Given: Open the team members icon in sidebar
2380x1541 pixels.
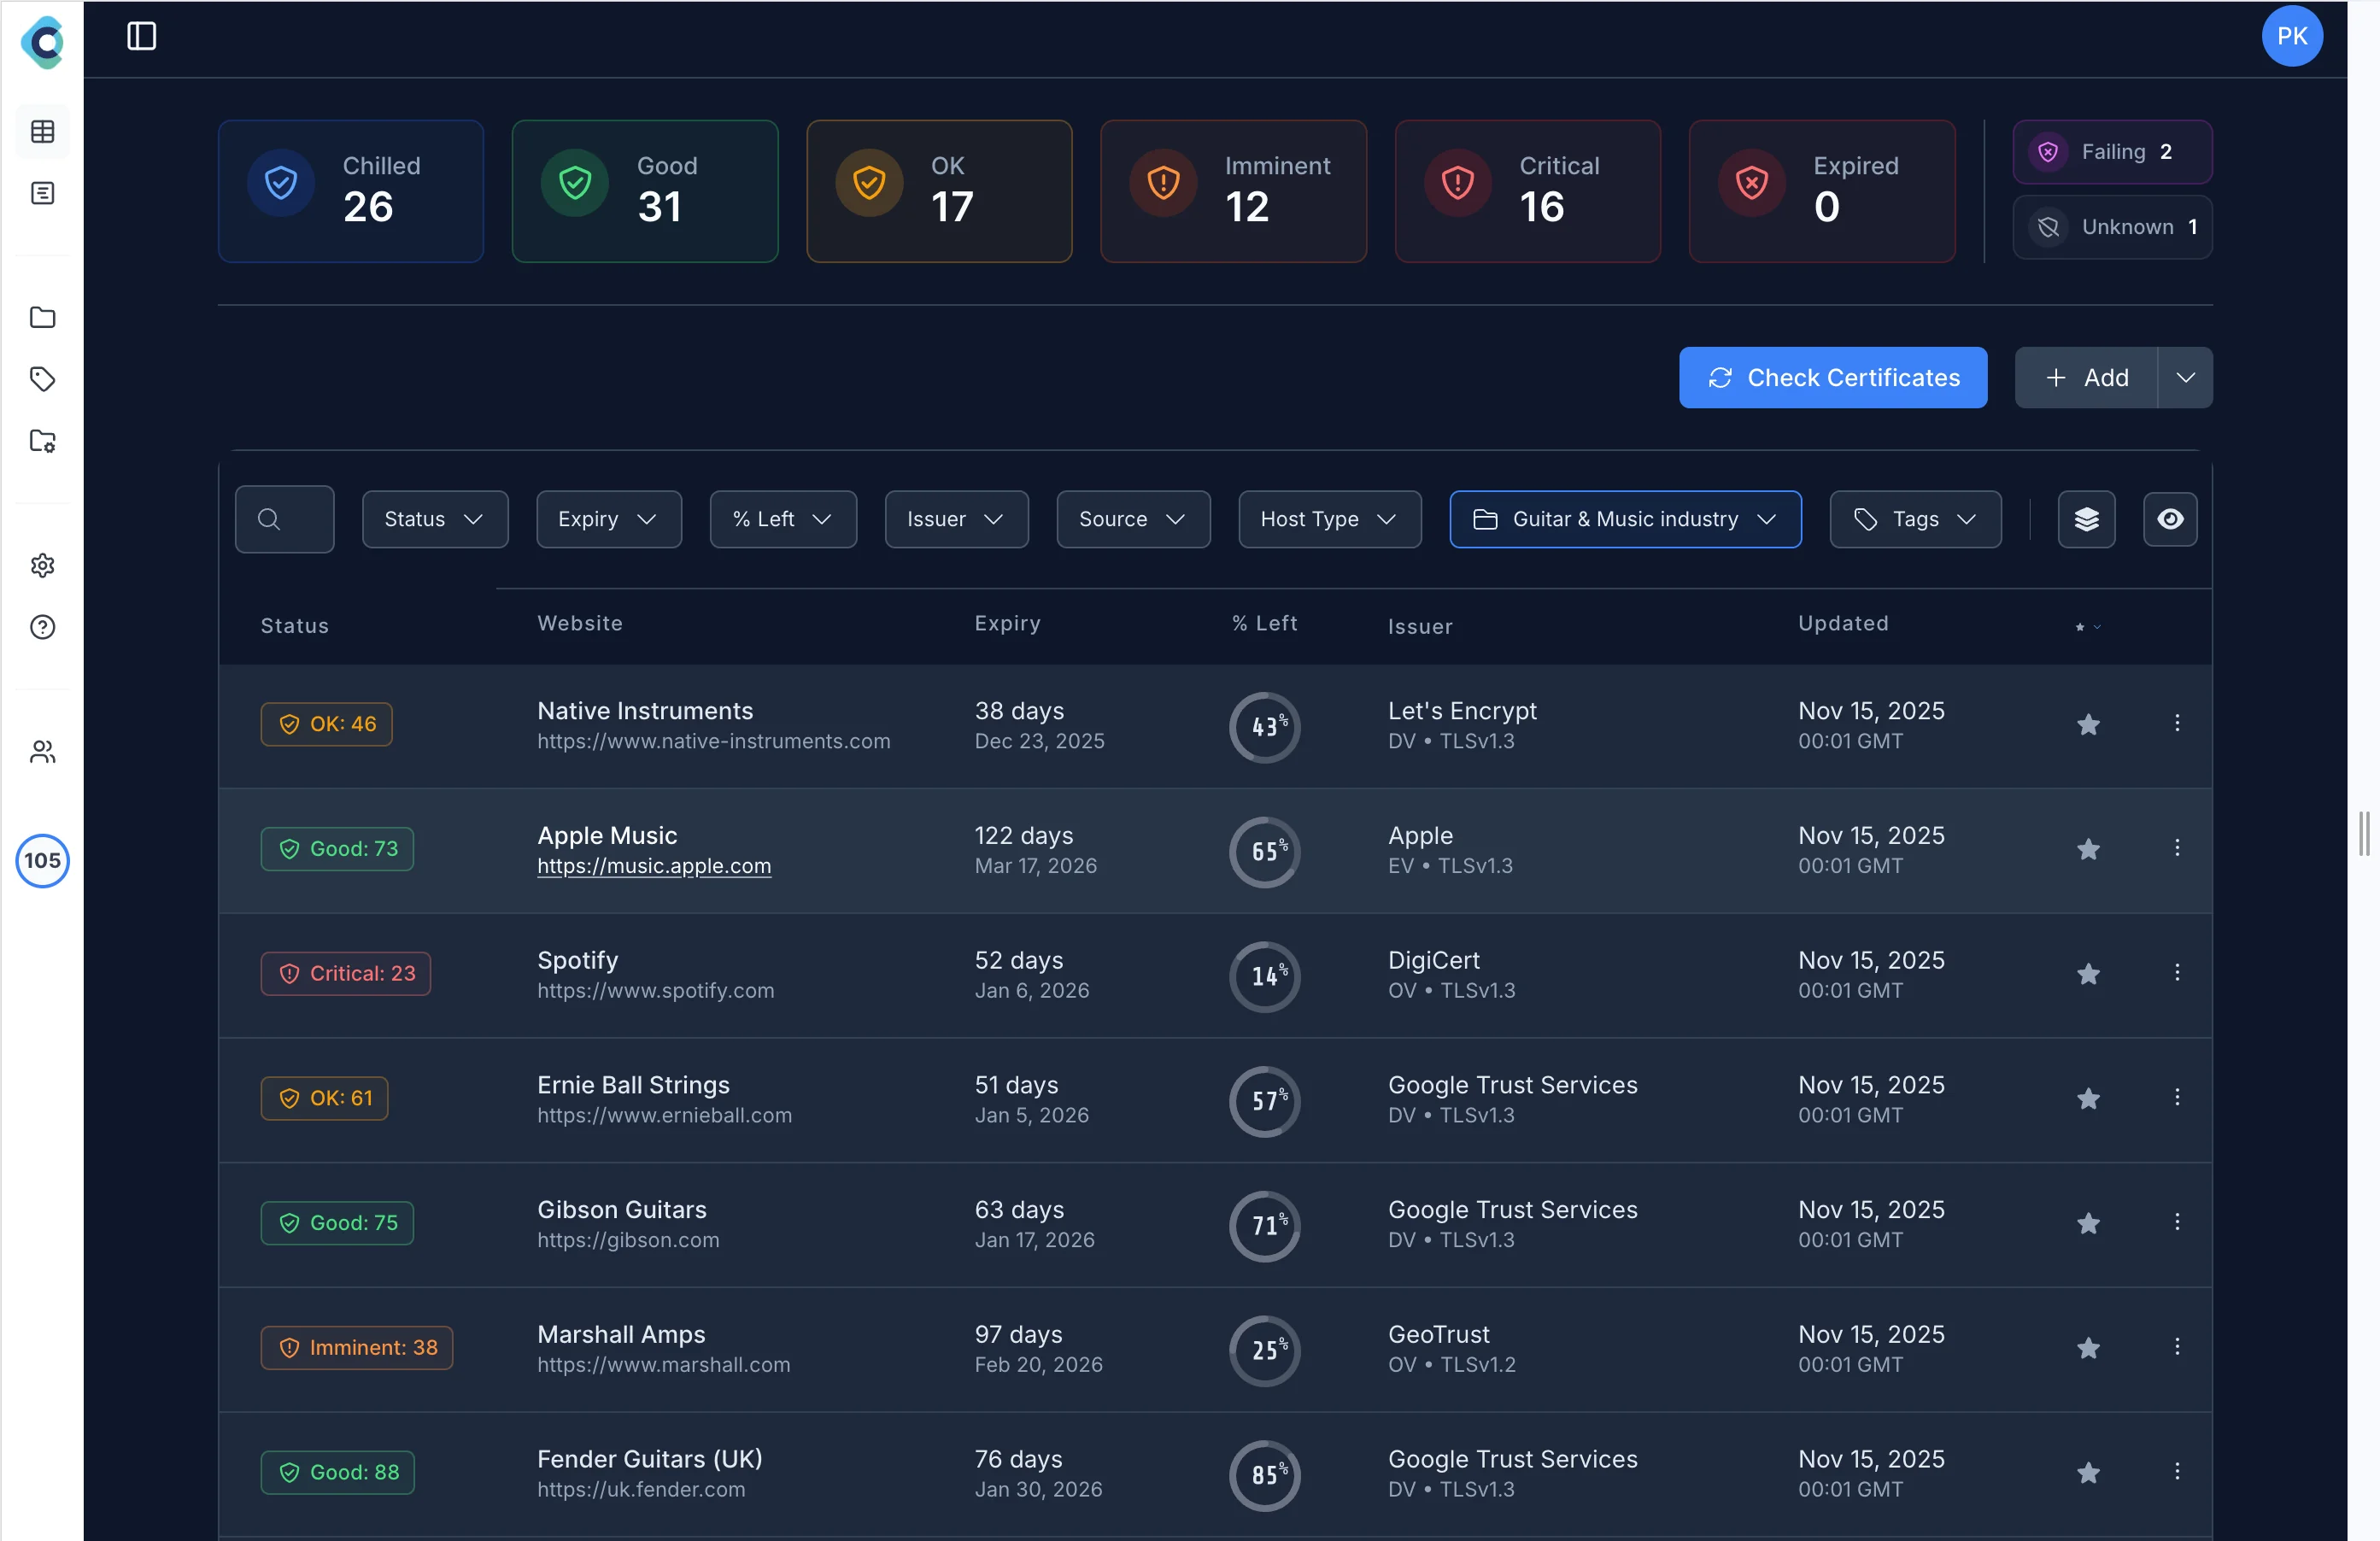Looking at the screenshot, I should 42,751.
